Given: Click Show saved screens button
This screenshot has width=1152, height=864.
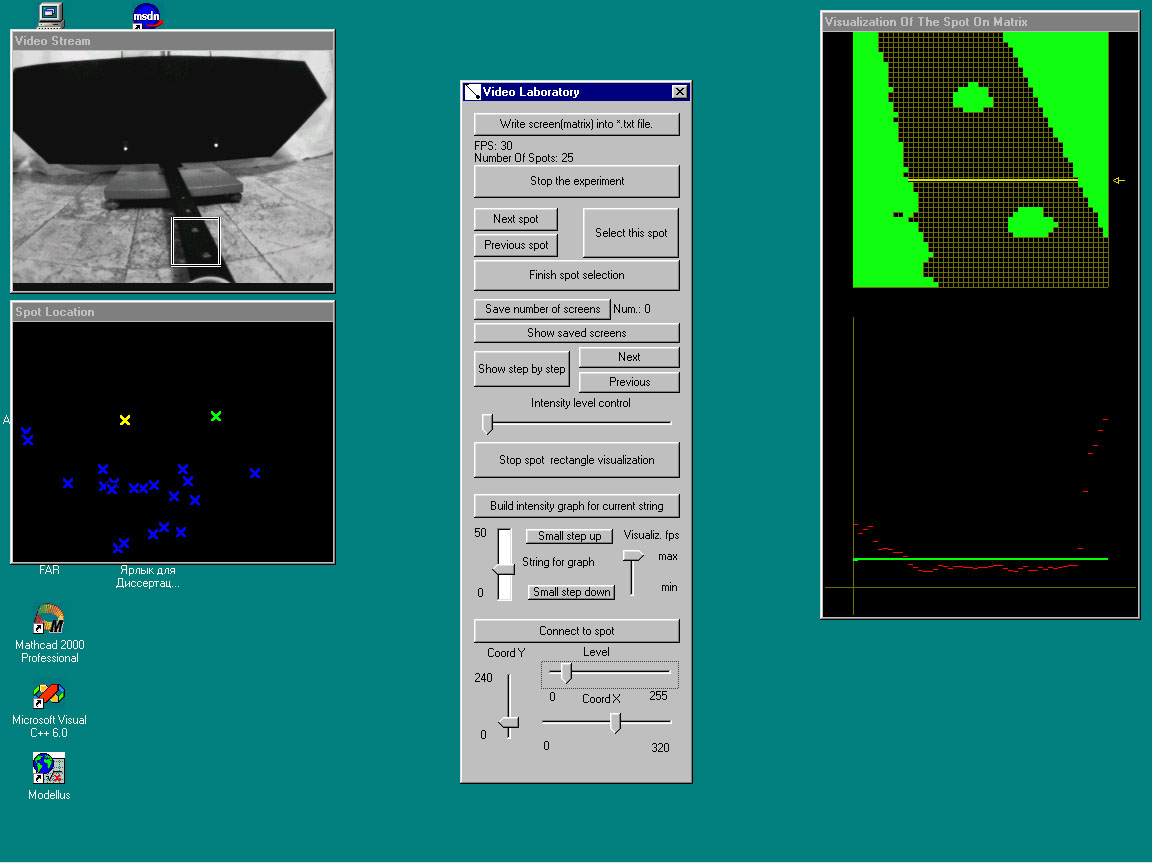Looking at the screenshot, I should (x=576, y=333).
